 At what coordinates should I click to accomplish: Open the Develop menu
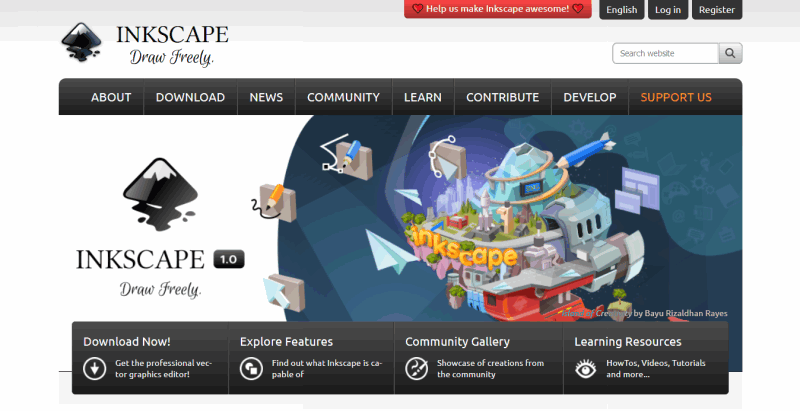coord(590,97)
